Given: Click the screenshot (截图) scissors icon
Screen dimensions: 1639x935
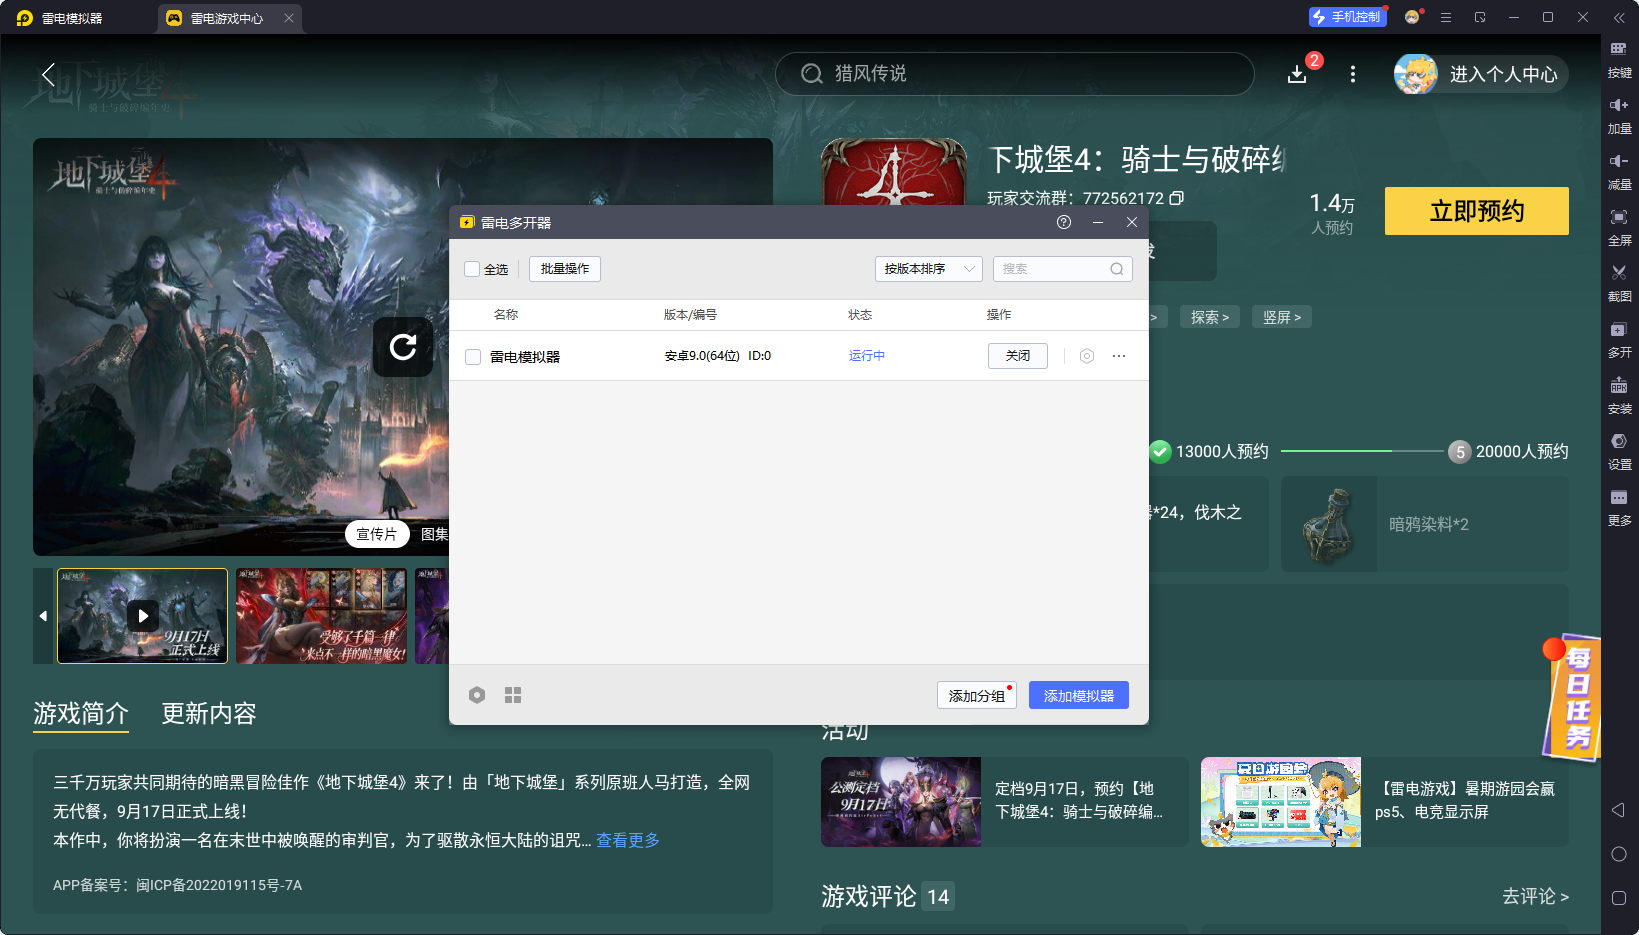Looking at the screenshot, I should (x=1618, y=273).
